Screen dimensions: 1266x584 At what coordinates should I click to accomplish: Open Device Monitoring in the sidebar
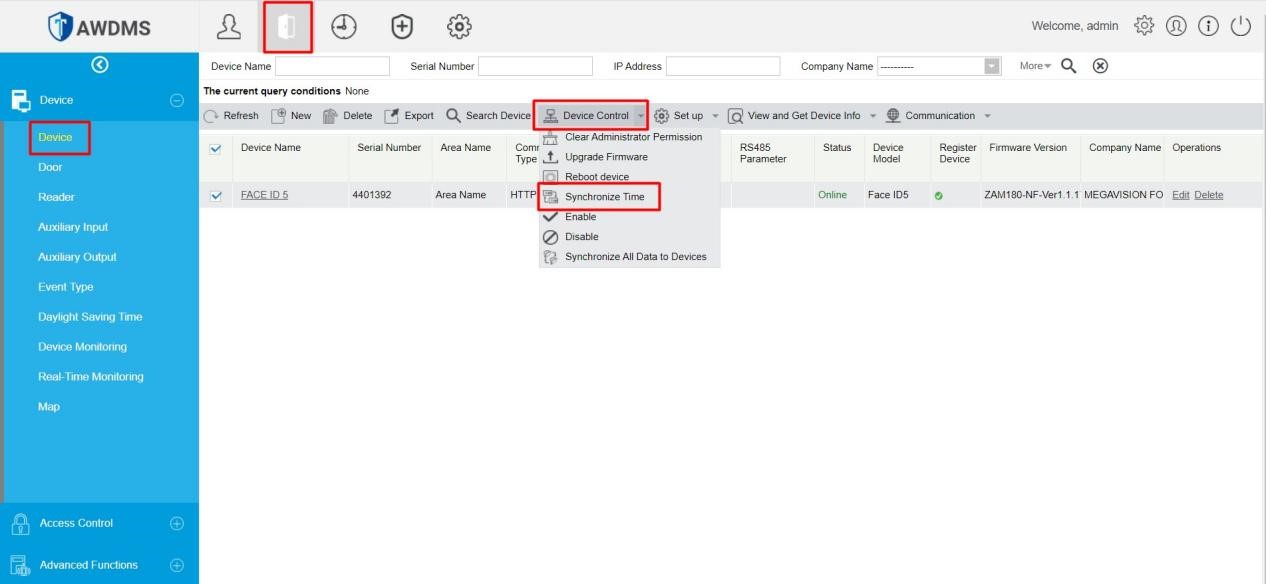point(82,347)
